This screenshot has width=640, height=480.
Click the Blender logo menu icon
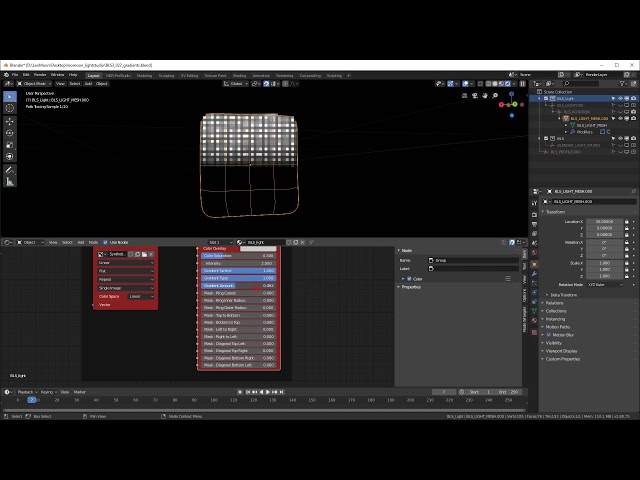coord(6,75)
